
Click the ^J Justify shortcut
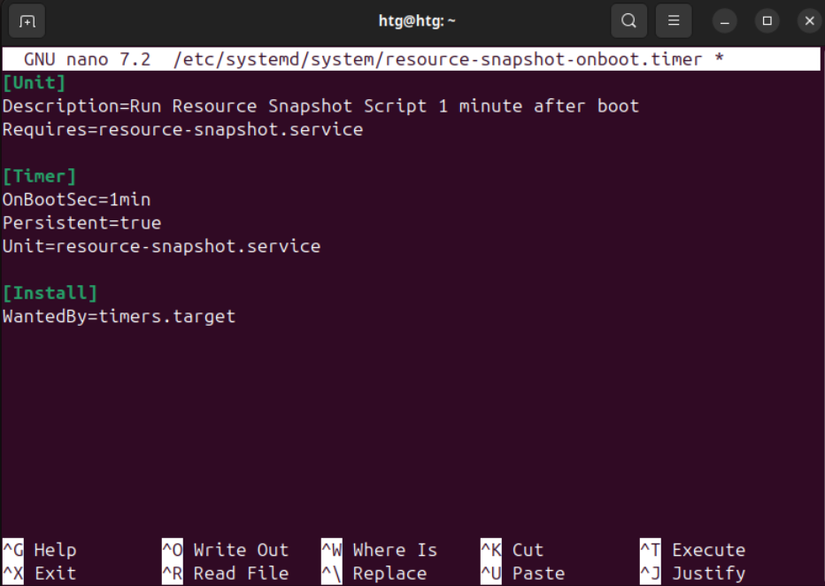click(692, 573)
